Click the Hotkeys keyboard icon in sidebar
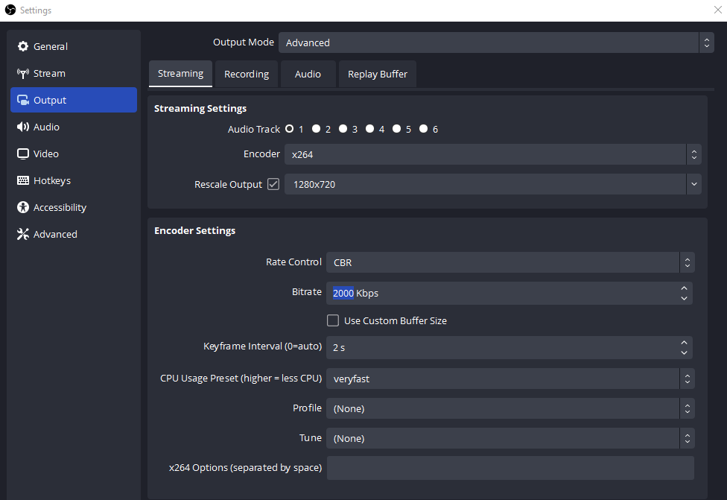Image resolution: width=727 pixels, height=500 pixels. [23, 181]
